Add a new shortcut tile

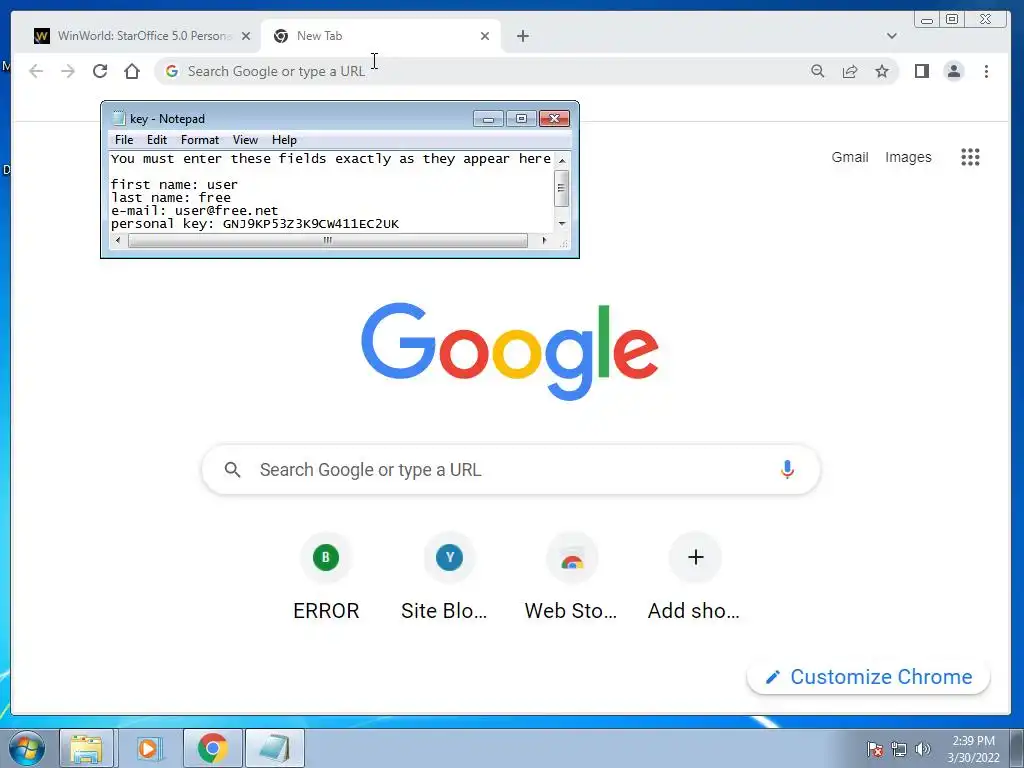[x=695, y=578]
